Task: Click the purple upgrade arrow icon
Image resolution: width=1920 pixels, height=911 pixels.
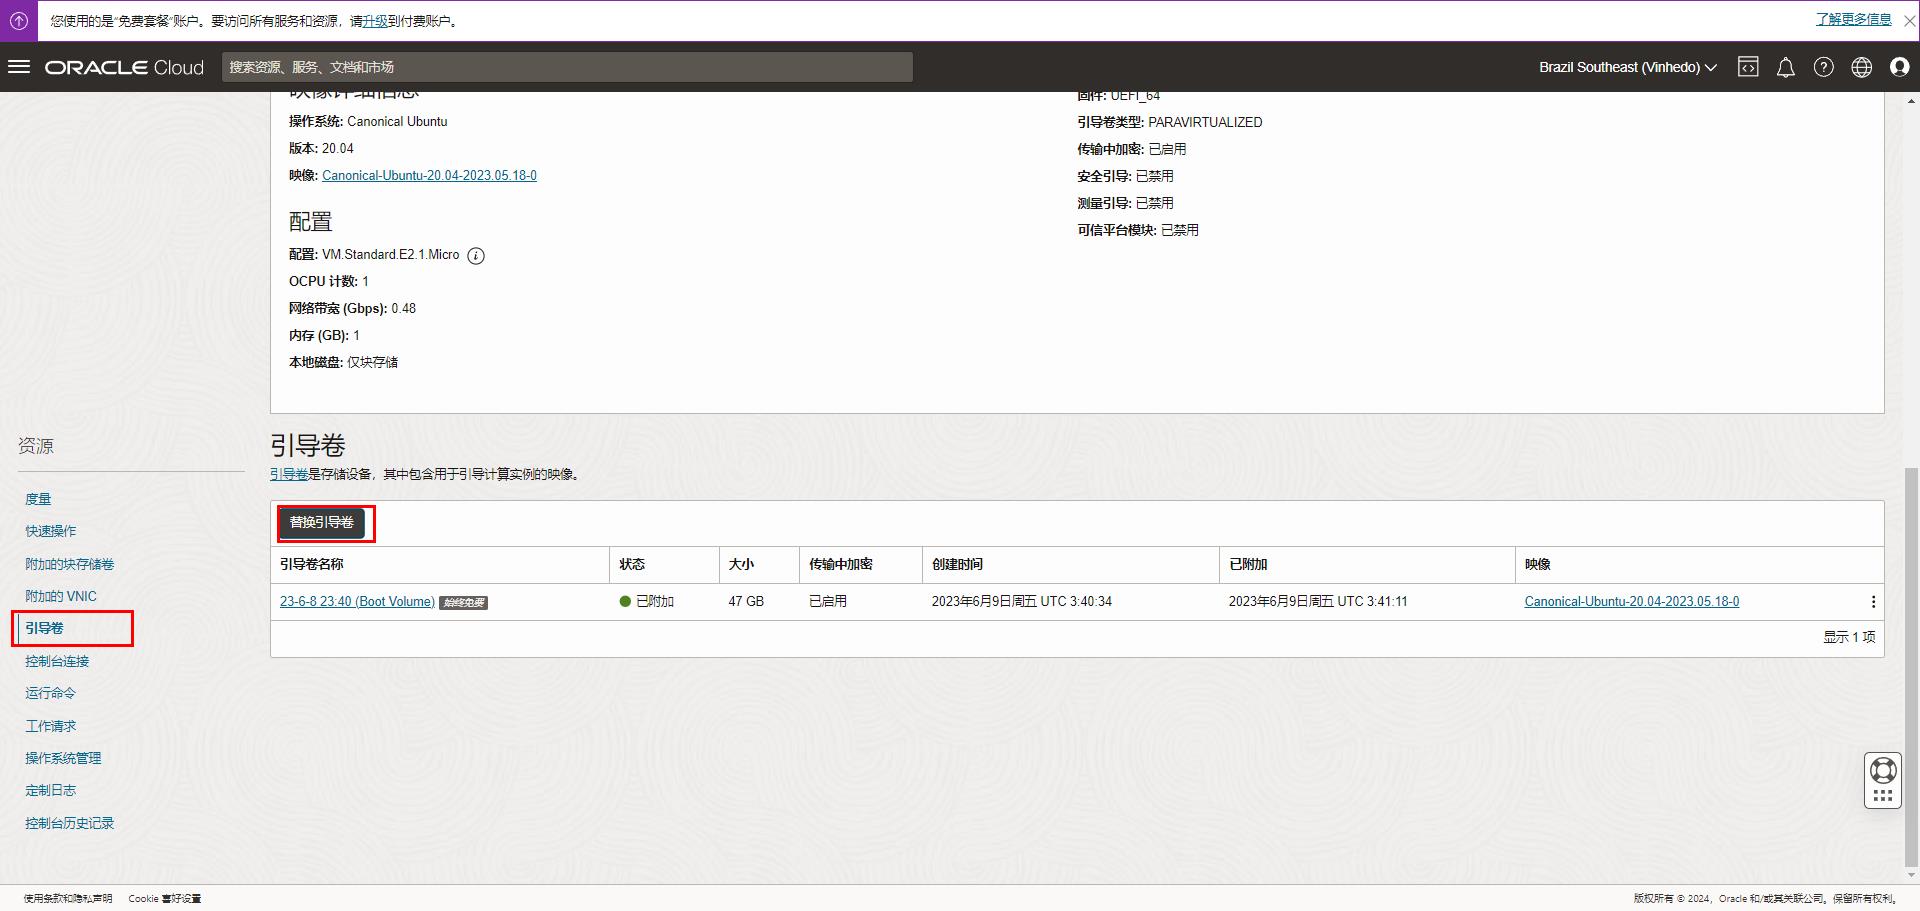Action: click(19, 20)
